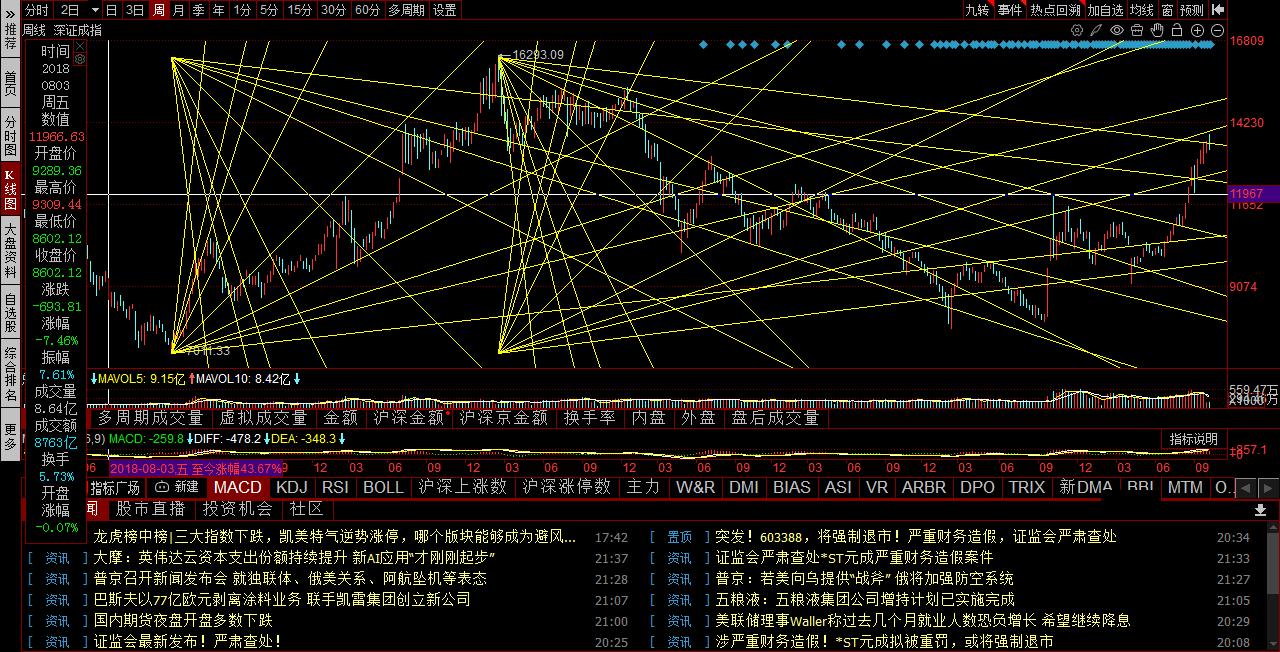
Task: Open the 自选股 sidebar item
Action: pyautogui.click(x=10, y=312)
